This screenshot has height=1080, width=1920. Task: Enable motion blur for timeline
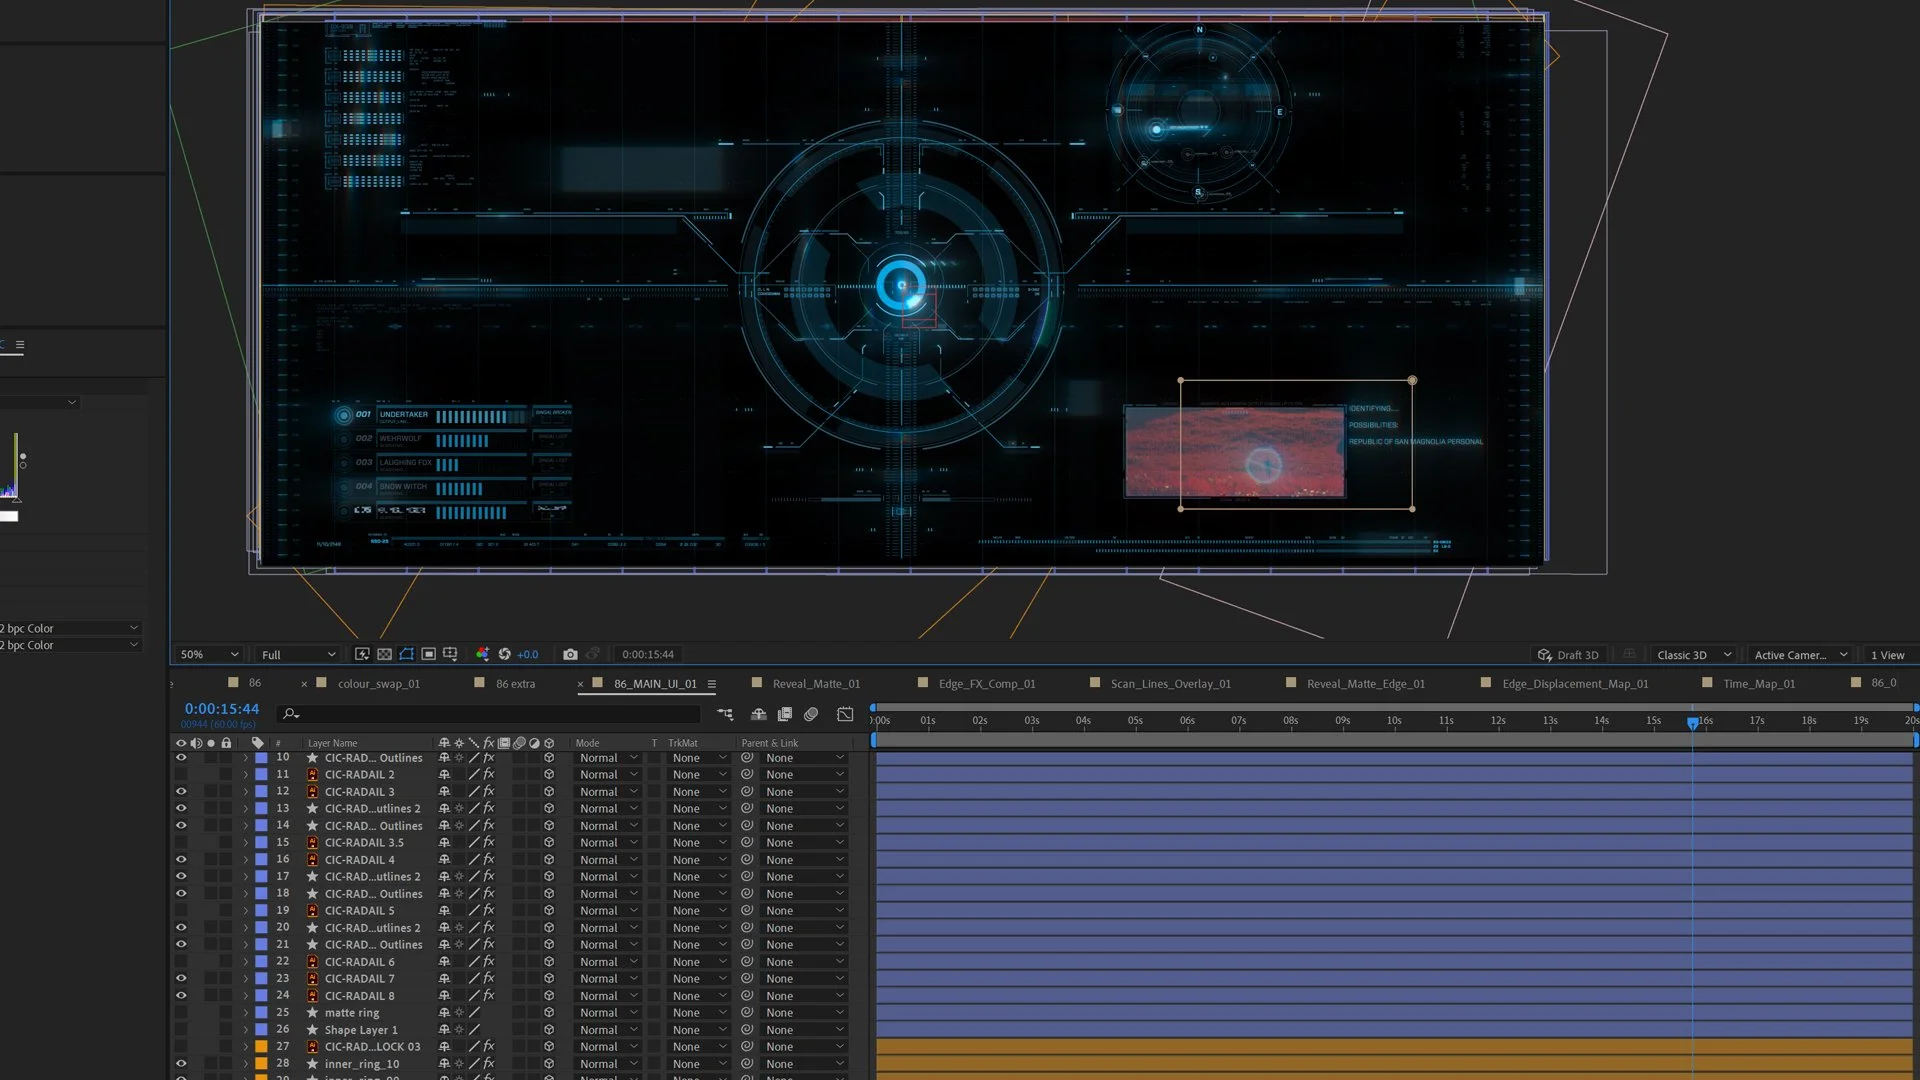[x=811, y=714]
